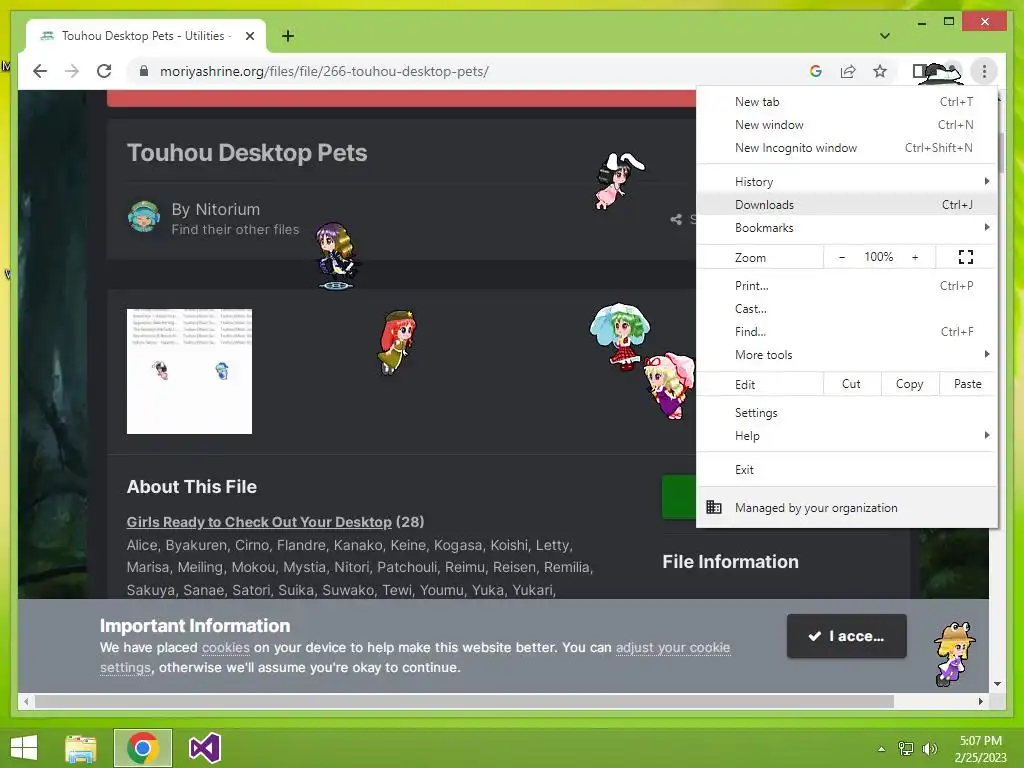The height and width of the screenshot is (768, 1024).
Task: Click Paste in the Edit row
Action: [968, 384]
